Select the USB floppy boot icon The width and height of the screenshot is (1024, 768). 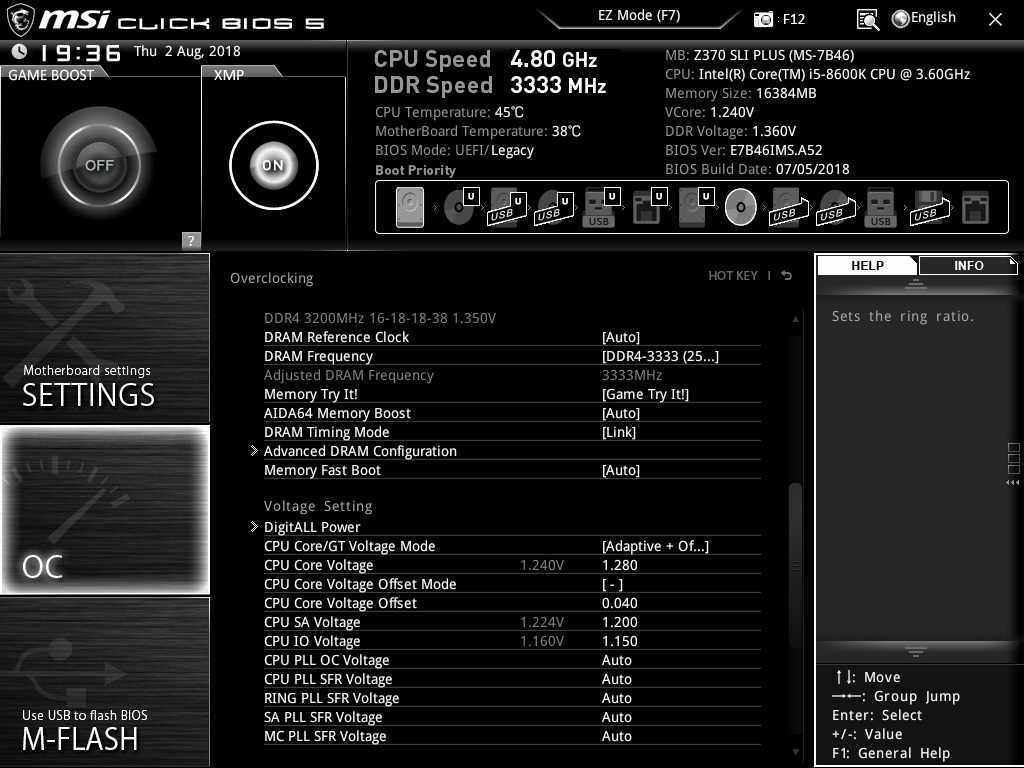929,208
